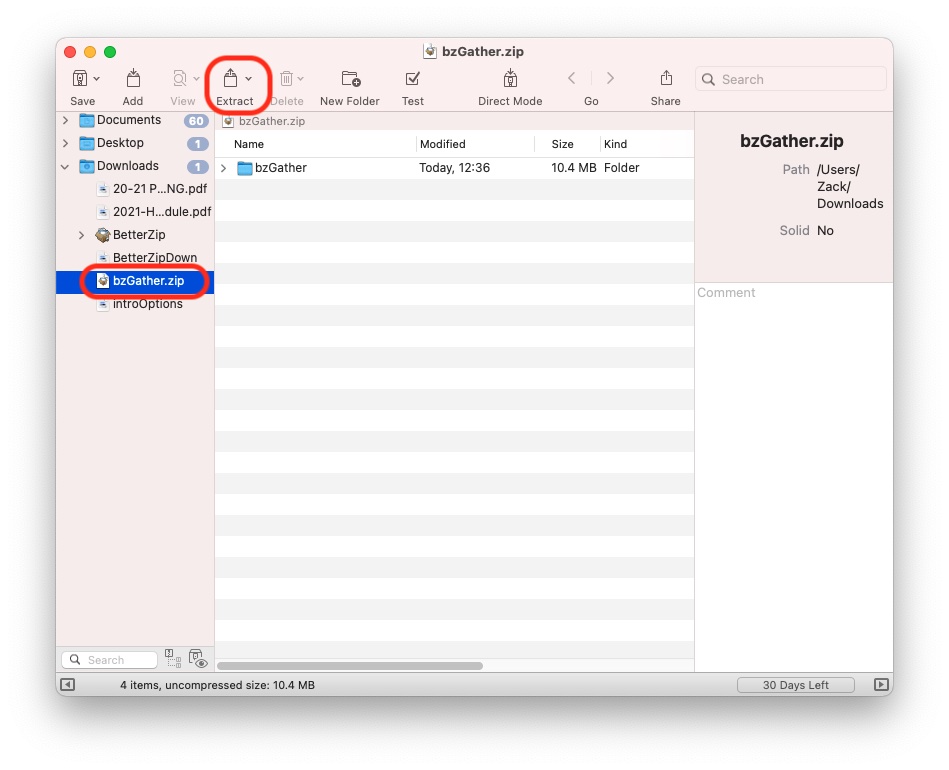The width and height of the screenshot is (949, 770).
Task: Open the Delete dropdown arrow
Action: click(x=301, y=79)
